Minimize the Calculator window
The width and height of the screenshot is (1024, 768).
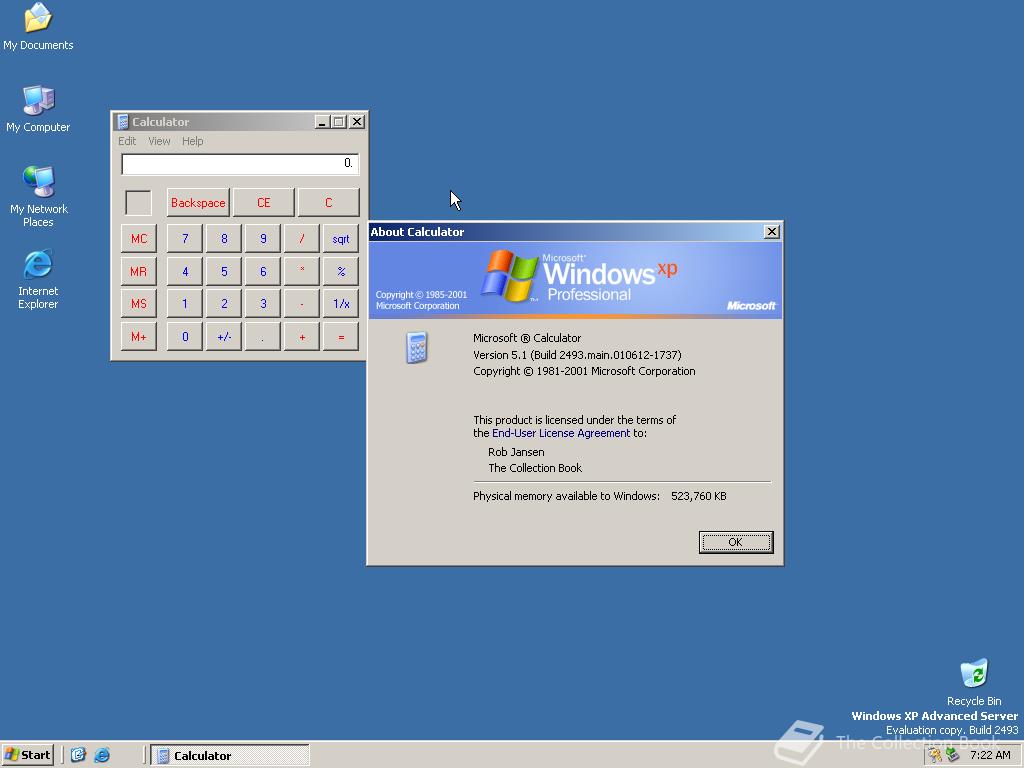(322, 121)
